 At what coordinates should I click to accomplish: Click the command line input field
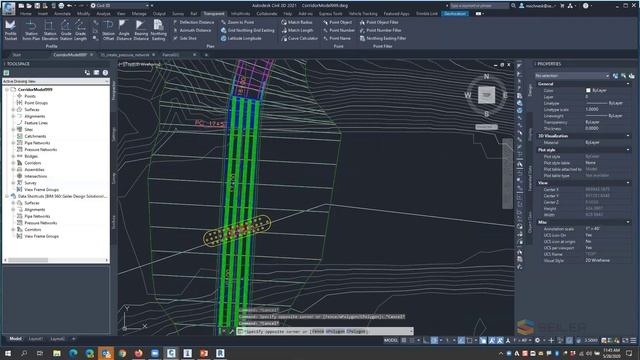click(326, 331)
